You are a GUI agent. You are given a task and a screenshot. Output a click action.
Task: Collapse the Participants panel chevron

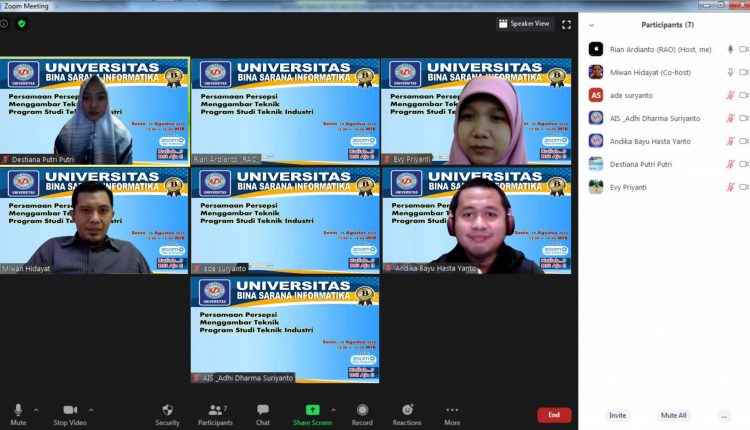(x=592, y=25)
